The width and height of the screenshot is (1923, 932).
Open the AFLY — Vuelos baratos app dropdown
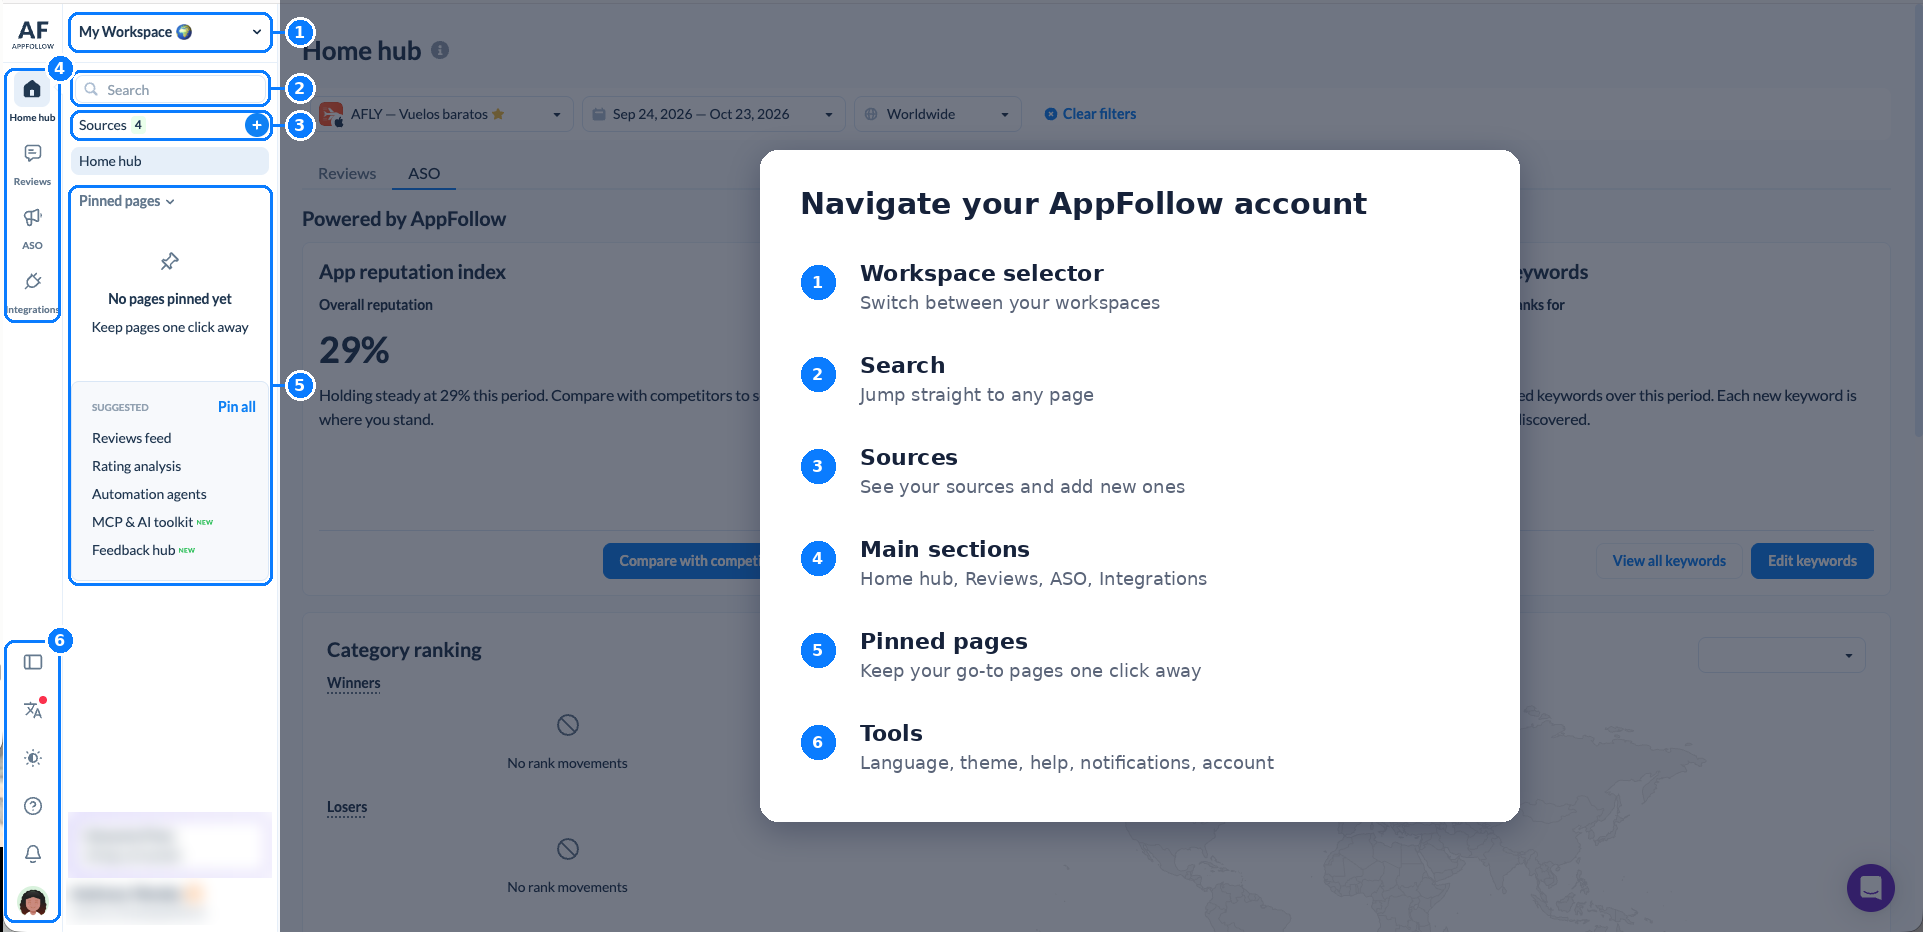pyautogui.click(x=445, y=114)
